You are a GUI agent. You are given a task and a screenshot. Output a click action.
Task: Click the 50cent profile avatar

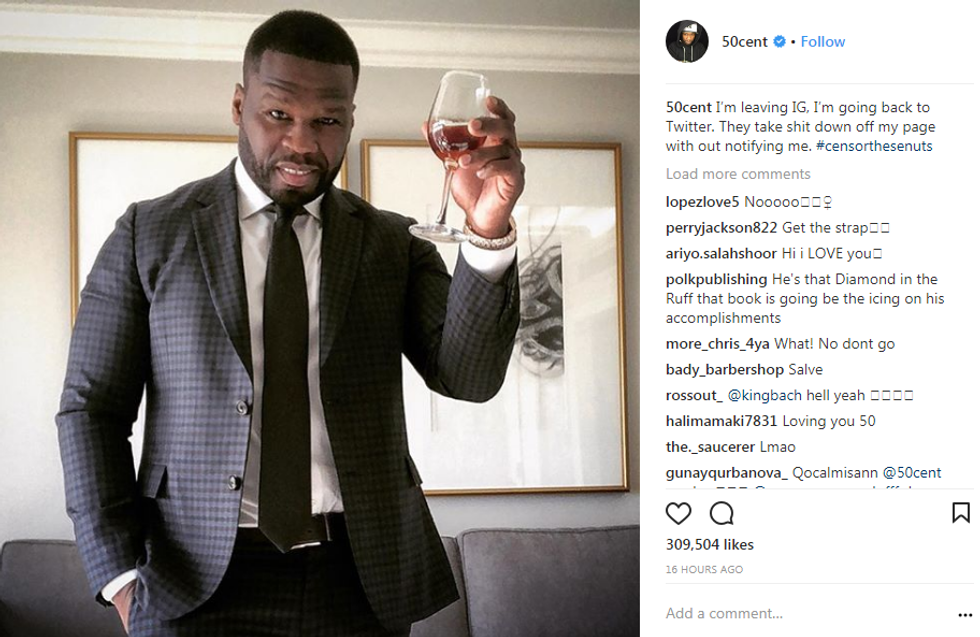pyautogui.click(x=687, y=41)
